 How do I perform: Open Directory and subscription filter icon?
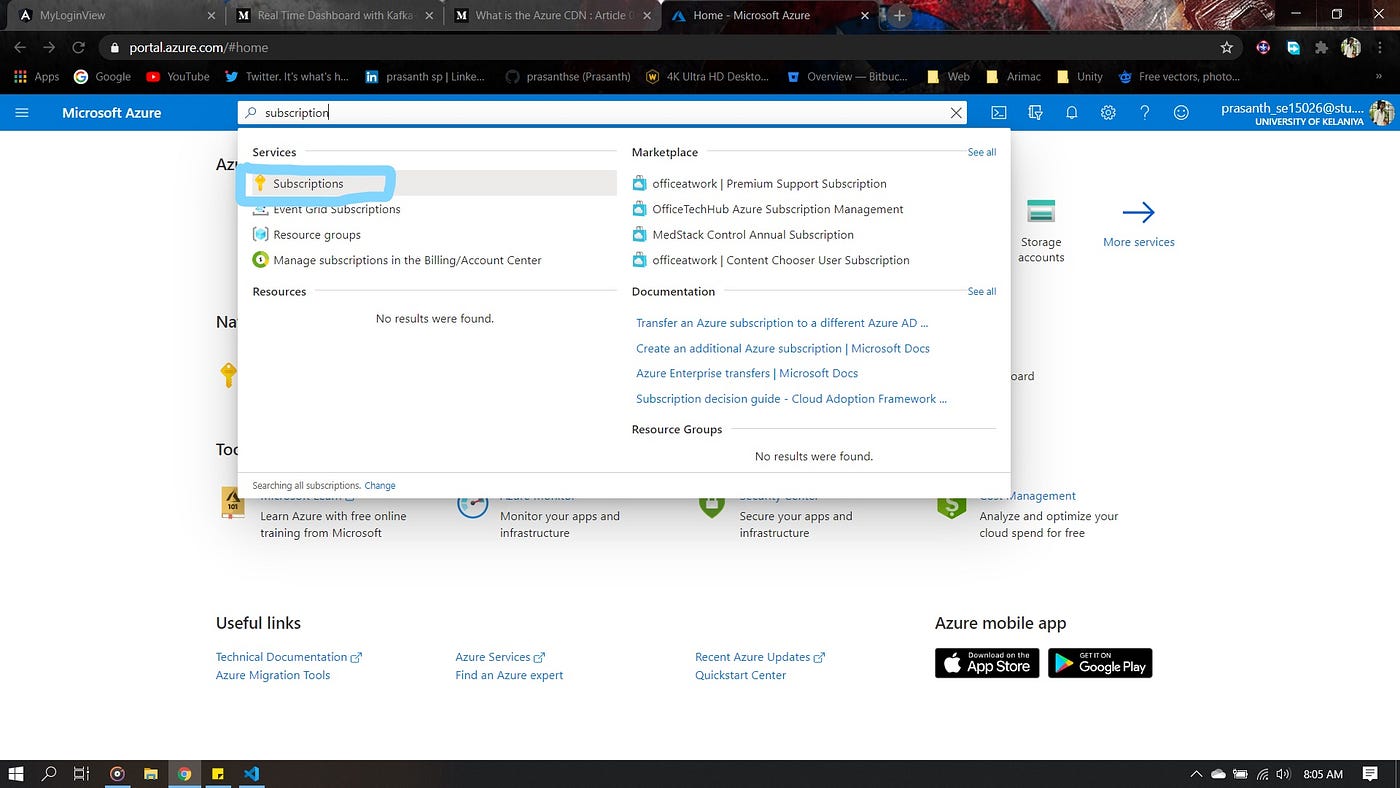[x=1035, y=113]
